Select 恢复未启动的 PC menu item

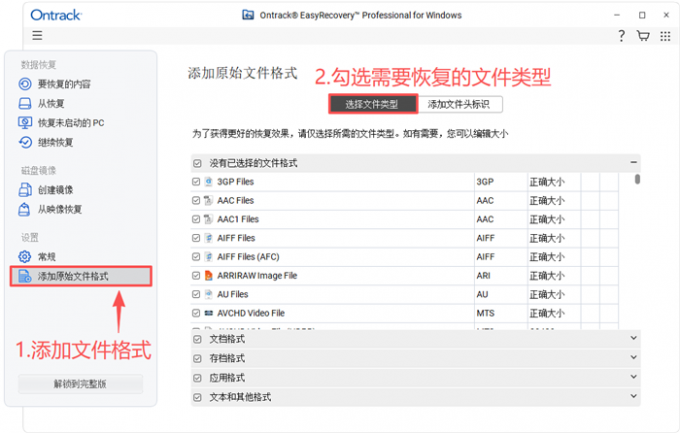click(x=71, y=123)
